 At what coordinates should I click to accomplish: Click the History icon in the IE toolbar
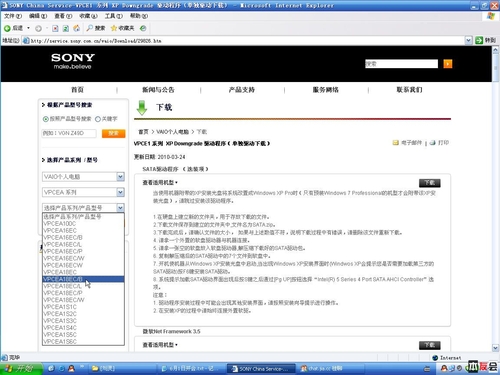coord(143,28)
